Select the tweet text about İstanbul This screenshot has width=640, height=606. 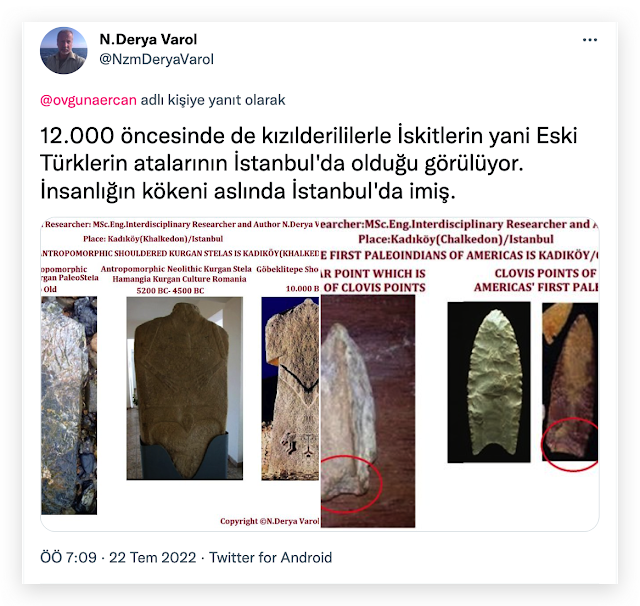point(309,163)
